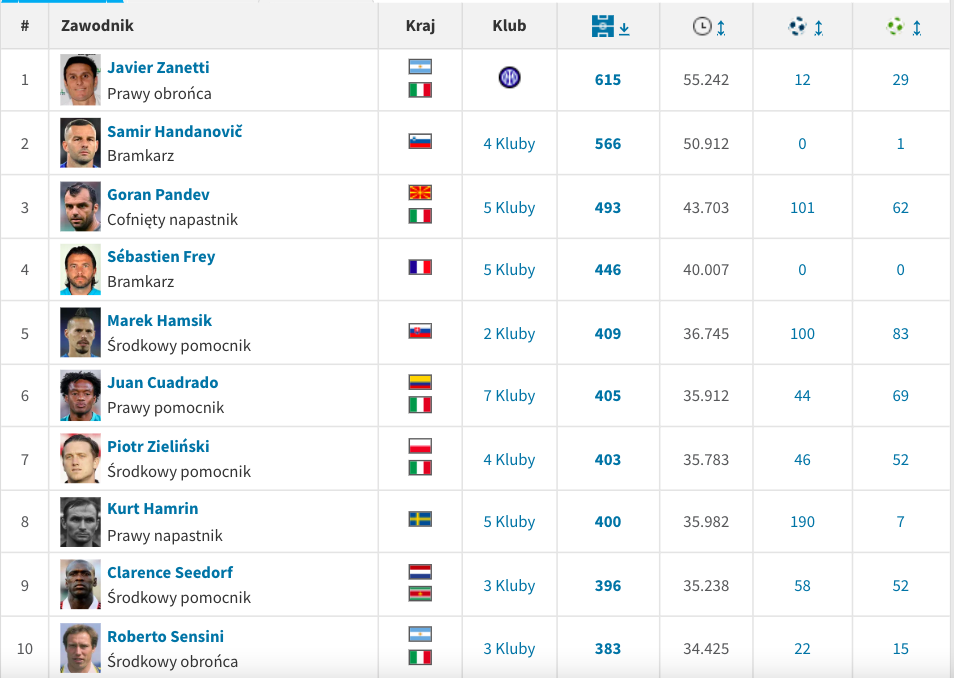Click the Zawodnik column header
The height and width of the screenshot is (678, 954).
(x=97, y=25)
